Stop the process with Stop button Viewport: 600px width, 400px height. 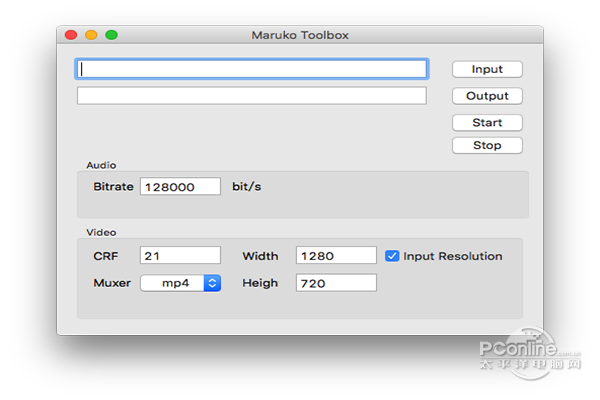coord(487,145)
